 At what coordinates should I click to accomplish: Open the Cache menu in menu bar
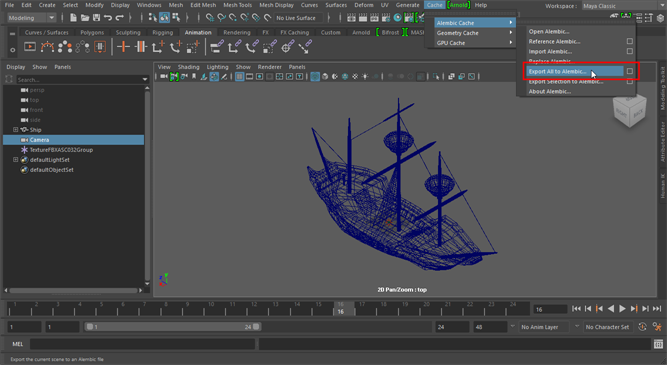point(434,5)
